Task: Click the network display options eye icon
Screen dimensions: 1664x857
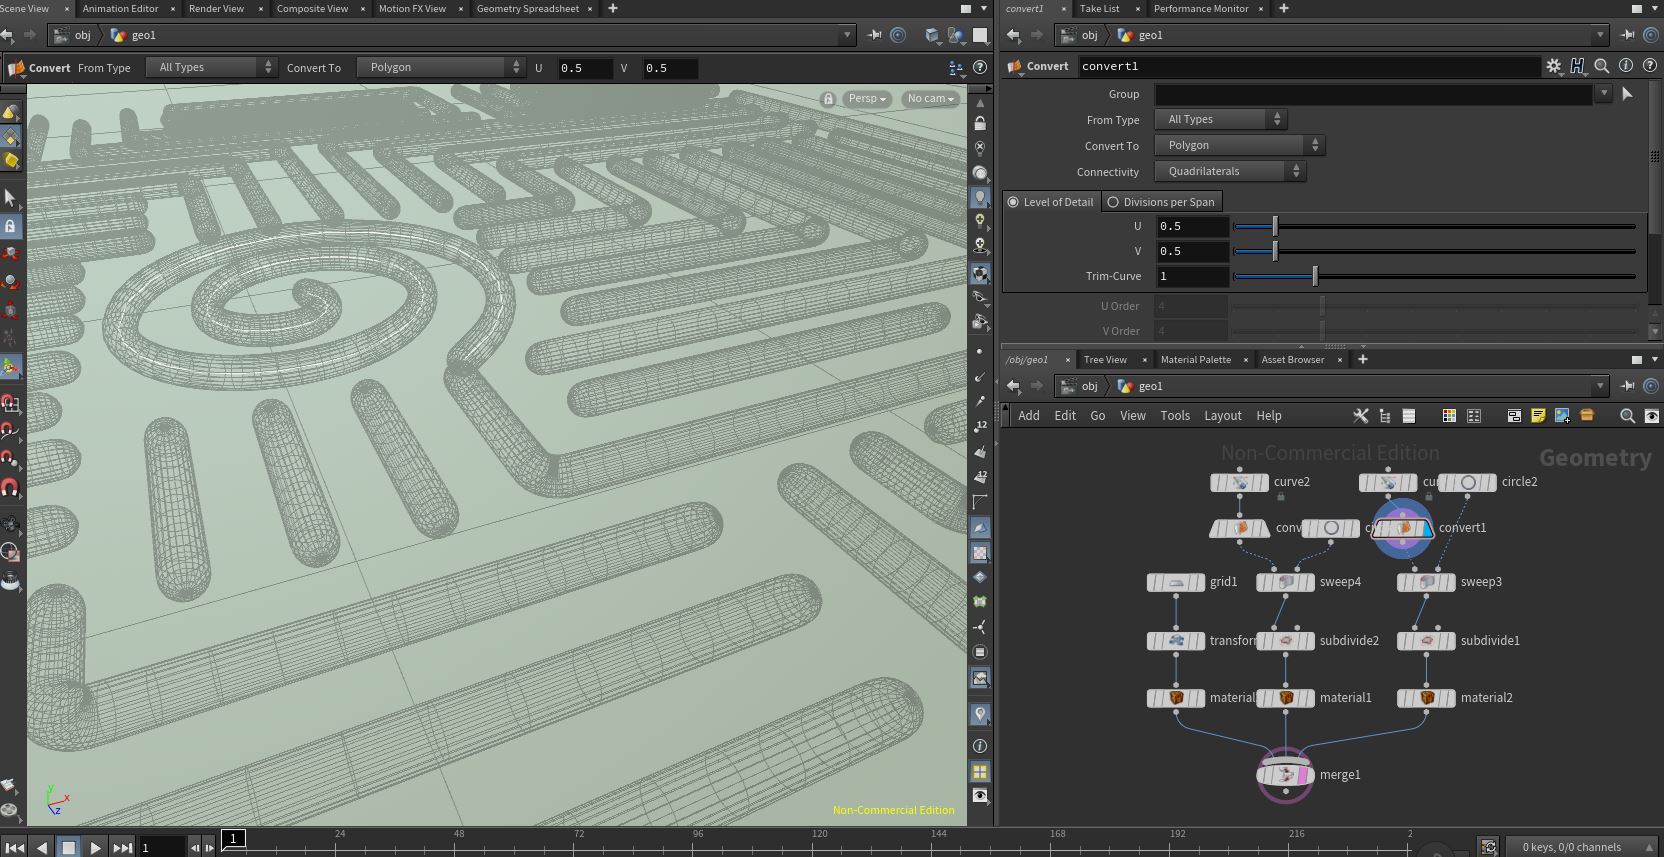Action: [1651, 416]
